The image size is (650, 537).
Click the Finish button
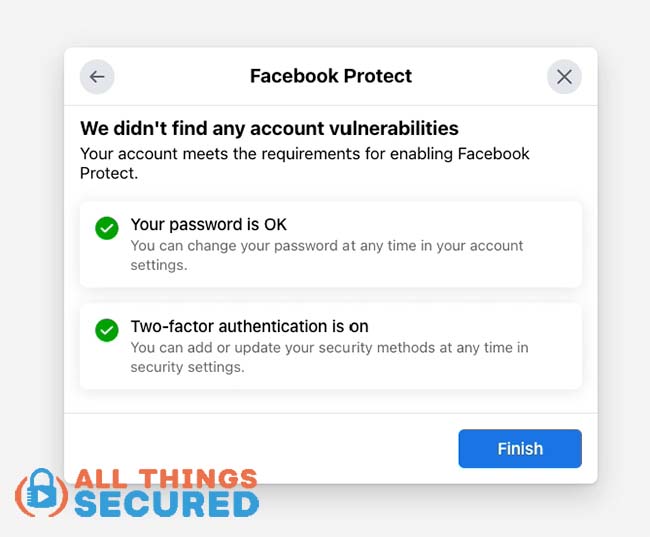520,449
